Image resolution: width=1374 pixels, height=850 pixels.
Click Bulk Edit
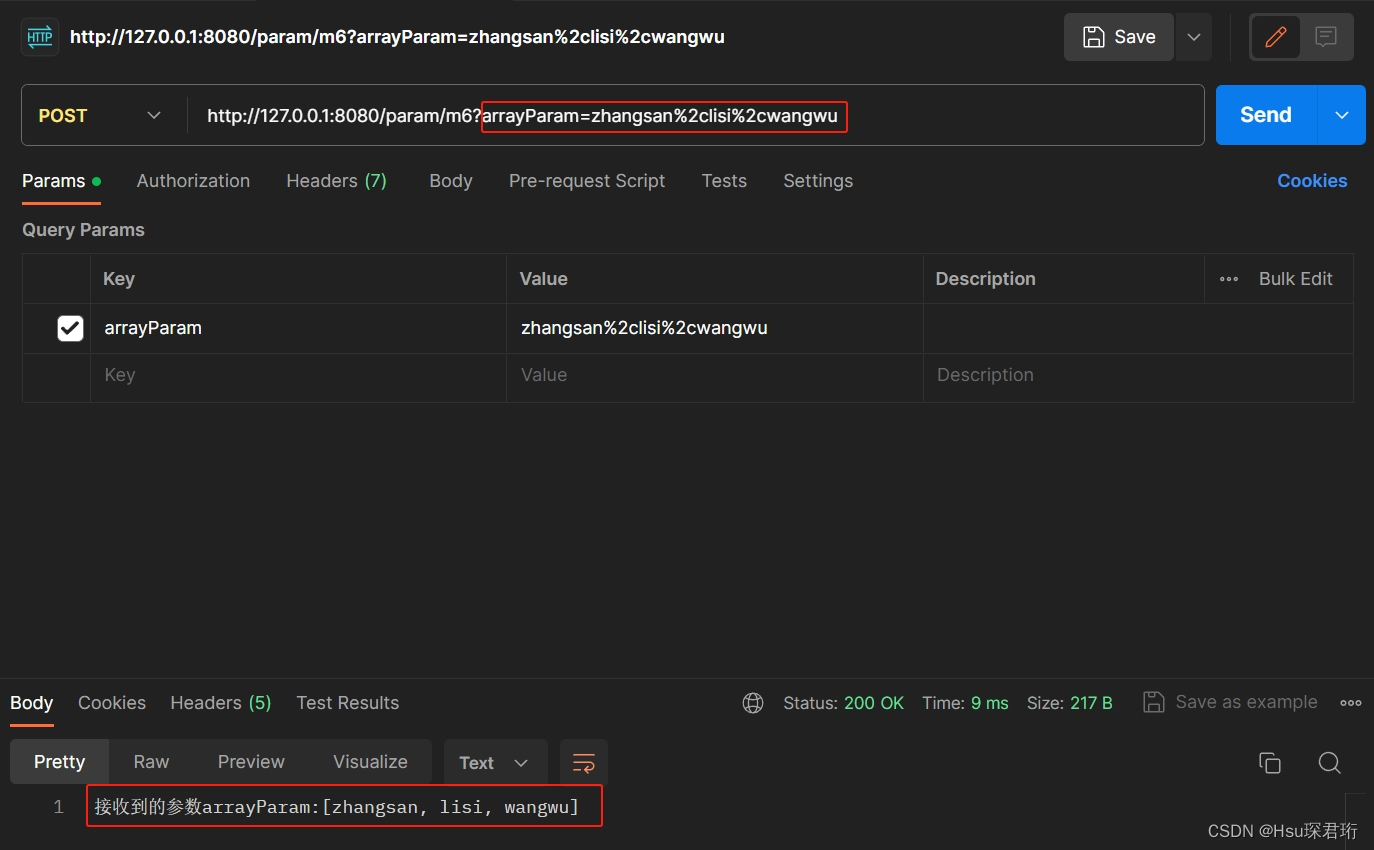coord(1295,279)
